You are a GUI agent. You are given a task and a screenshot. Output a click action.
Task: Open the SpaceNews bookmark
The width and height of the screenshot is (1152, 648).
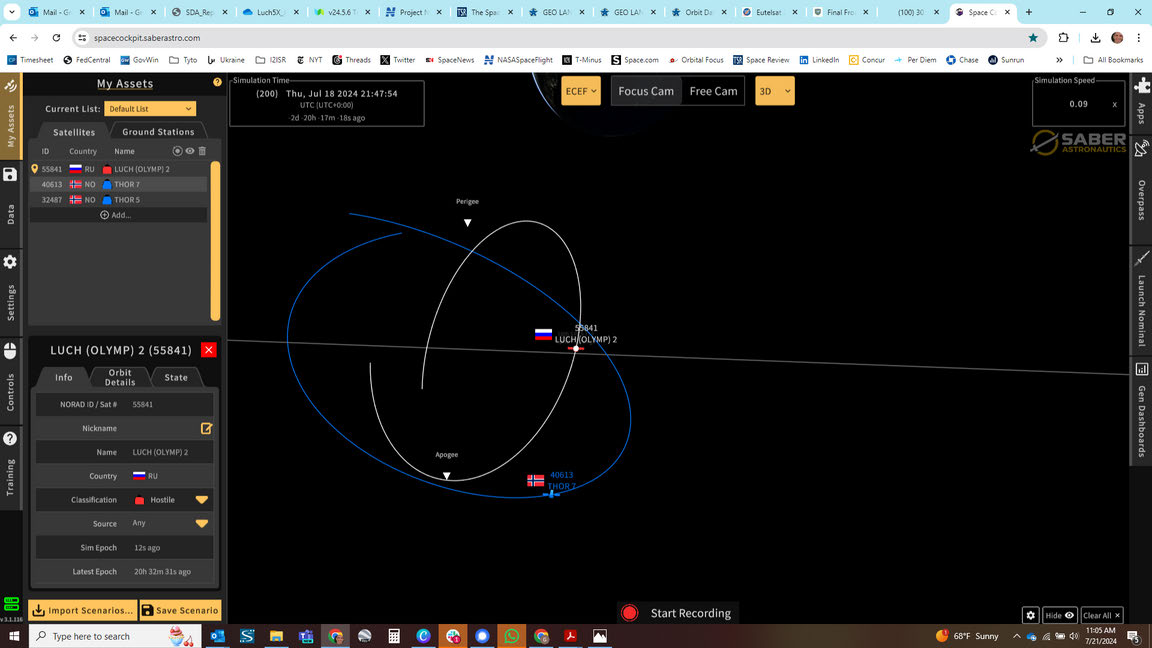(x=450, y=60)
